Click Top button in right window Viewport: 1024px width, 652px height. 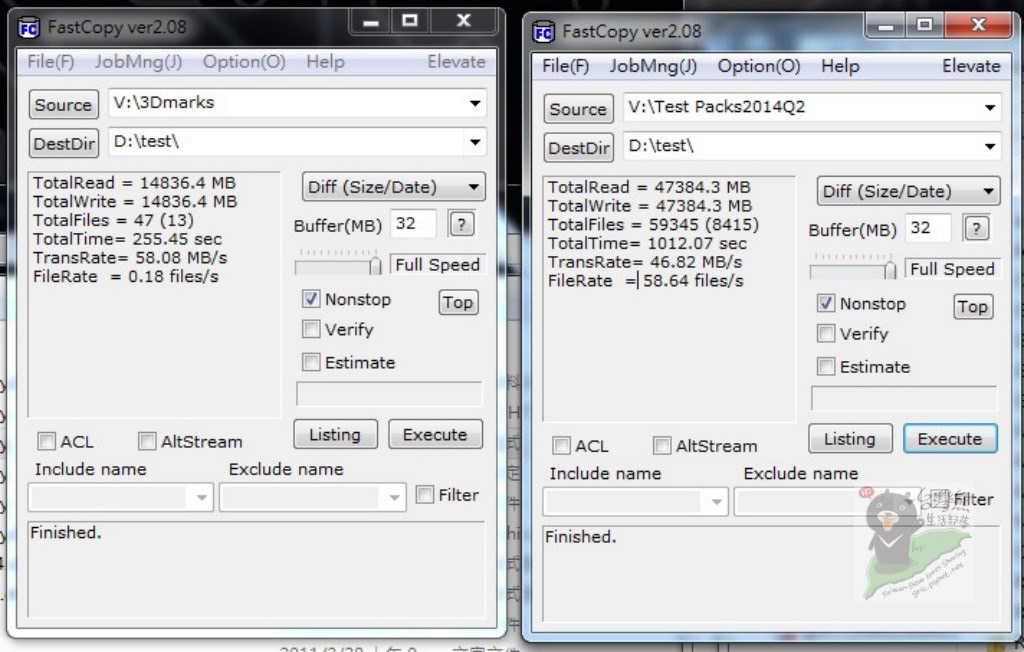[972, 306]
